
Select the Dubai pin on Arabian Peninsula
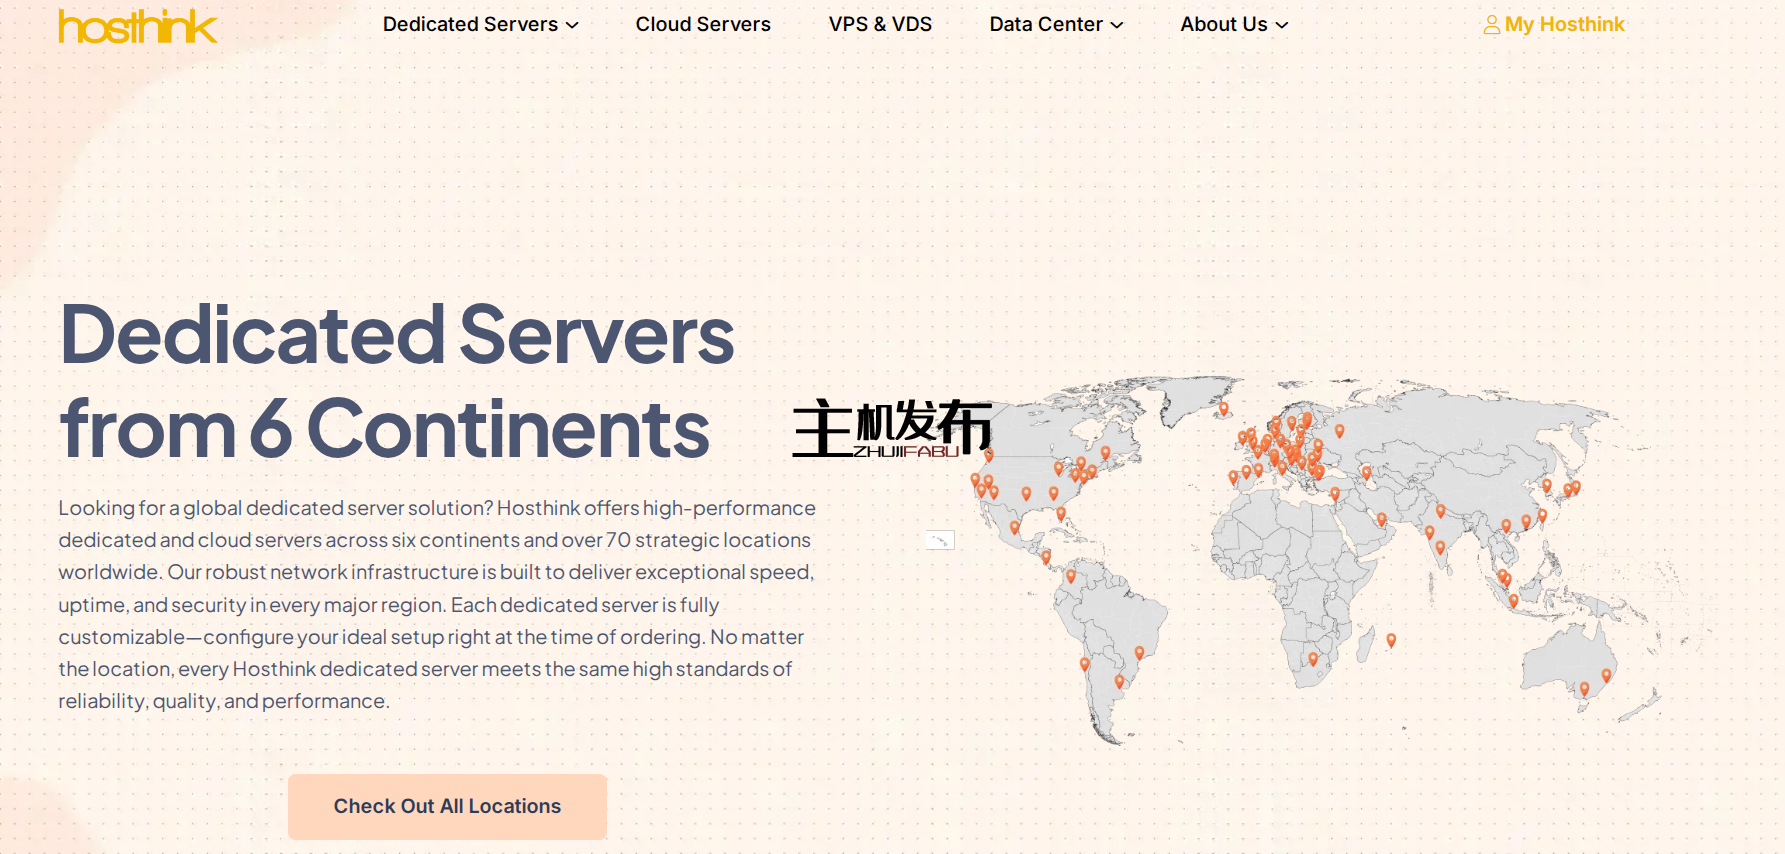coord(1381,519)
